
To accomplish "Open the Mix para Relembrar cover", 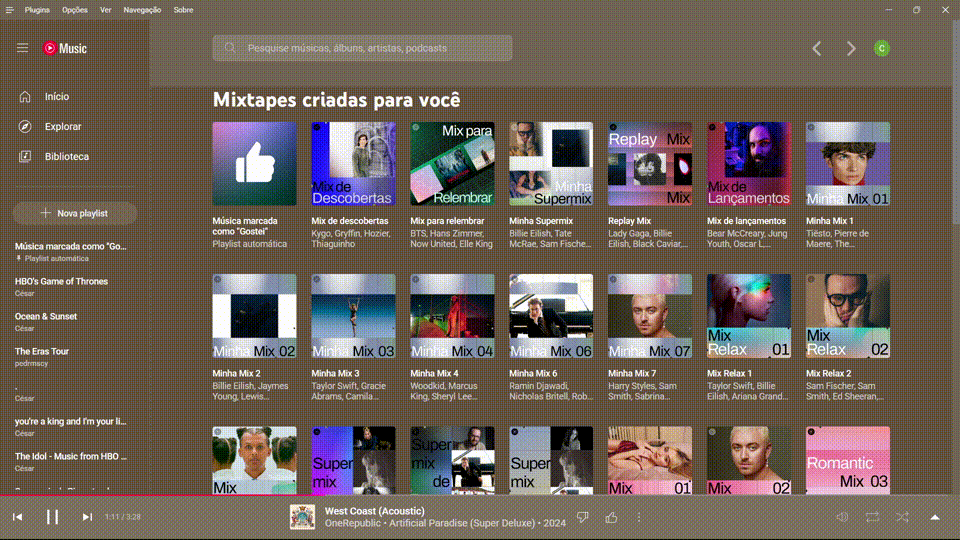I will 452,163.
